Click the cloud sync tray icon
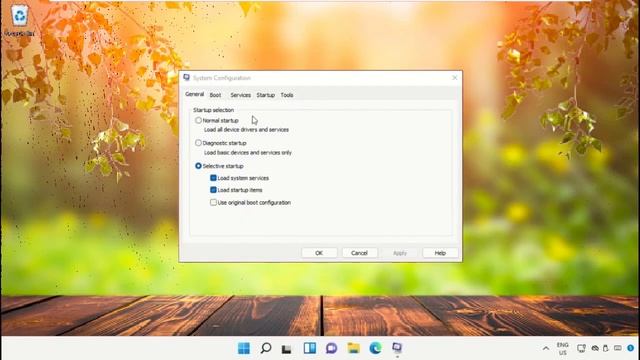This screenshot has width=640, height=360. (595, 349)
